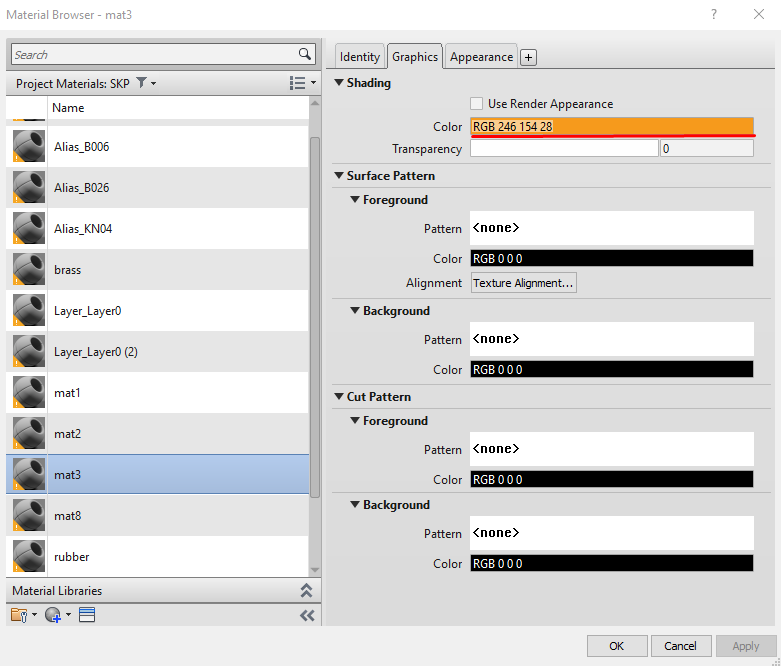Image resolution: width=781 pixels, height=666 pixels.
Task: Collapse the Cut Pattern section
Action: (x=339, y=397)
